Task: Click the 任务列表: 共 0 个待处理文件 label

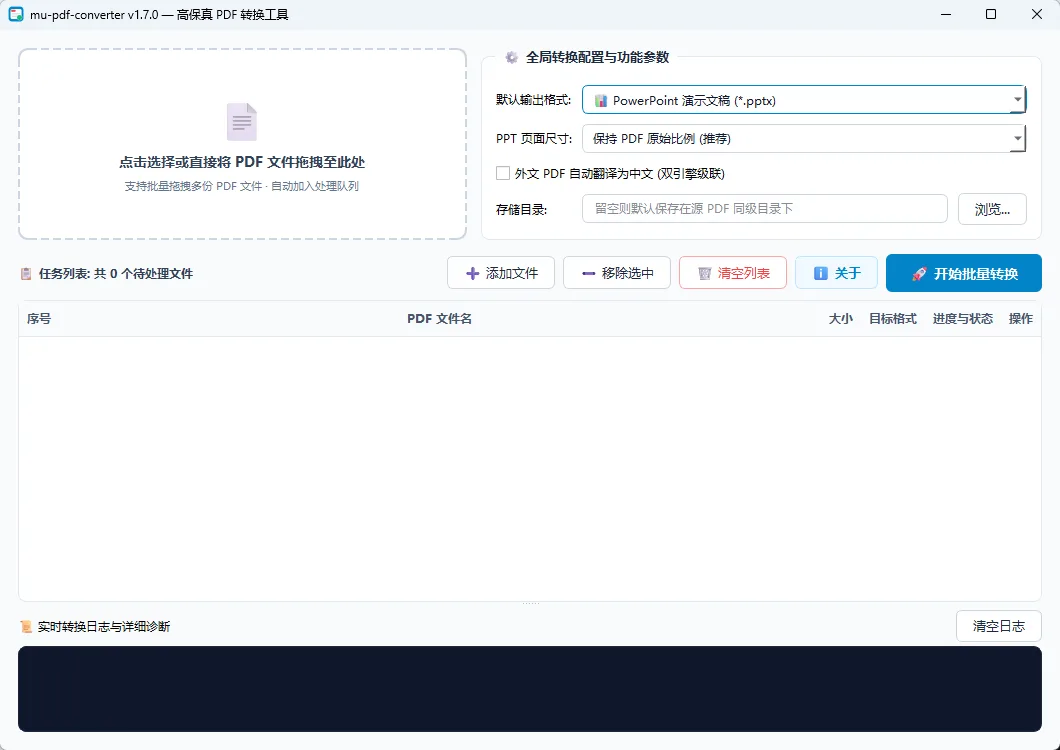Action: 116,274
